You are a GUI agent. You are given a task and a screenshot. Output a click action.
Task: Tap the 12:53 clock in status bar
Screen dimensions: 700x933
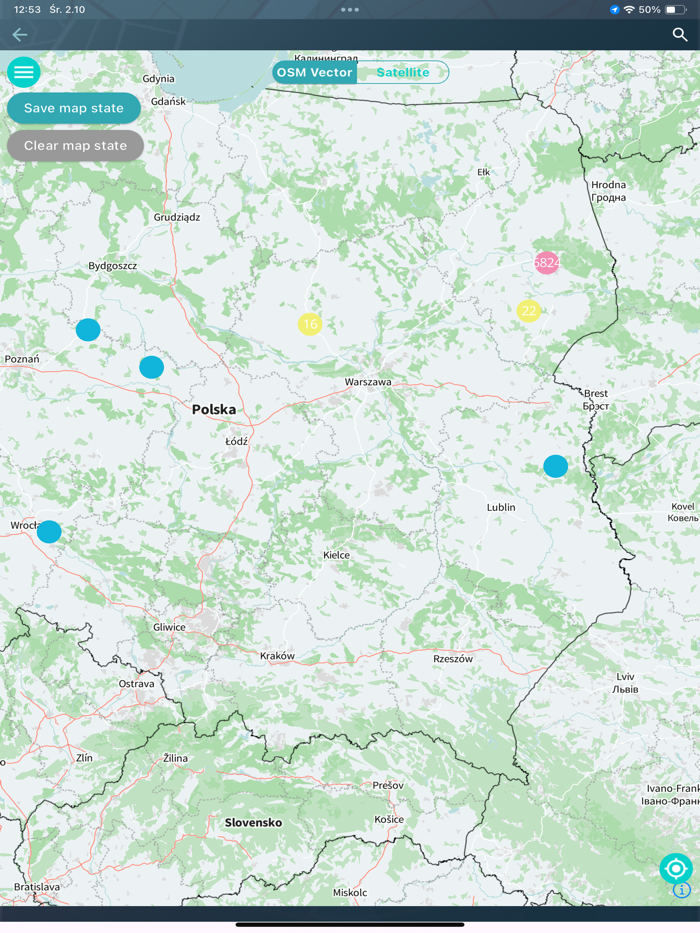pyautogui.click(x=27, y=10)
